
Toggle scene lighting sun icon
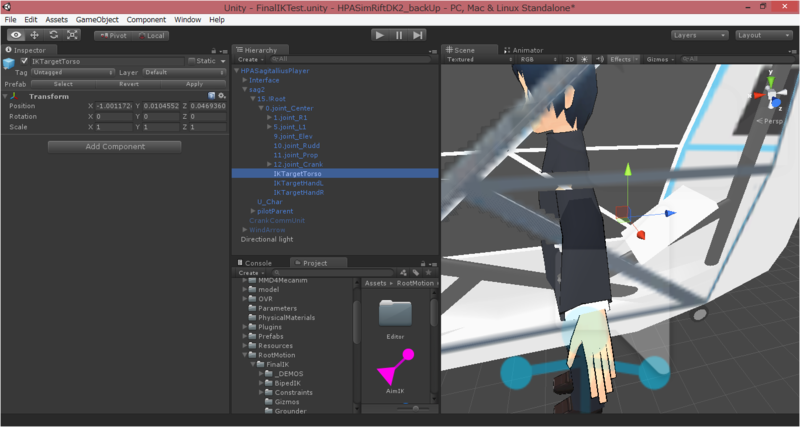click(585, 59)
